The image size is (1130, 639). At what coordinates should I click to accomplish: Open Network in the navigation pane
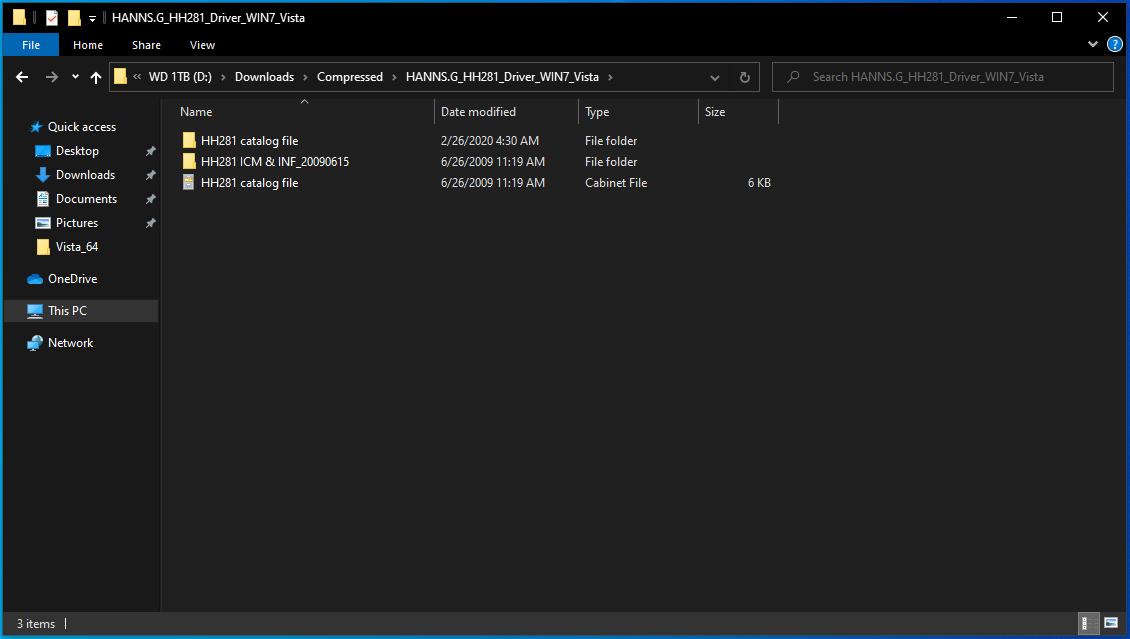(71, 343)
